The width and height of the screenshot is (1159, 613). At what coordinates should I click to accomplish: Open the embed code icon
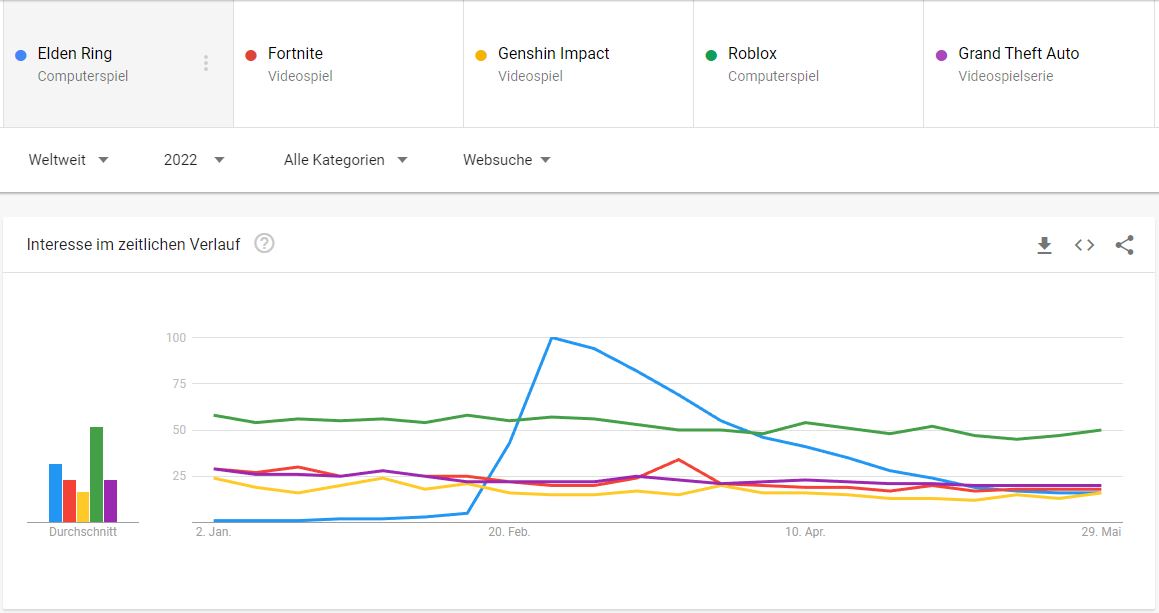tap(1084, 245)
